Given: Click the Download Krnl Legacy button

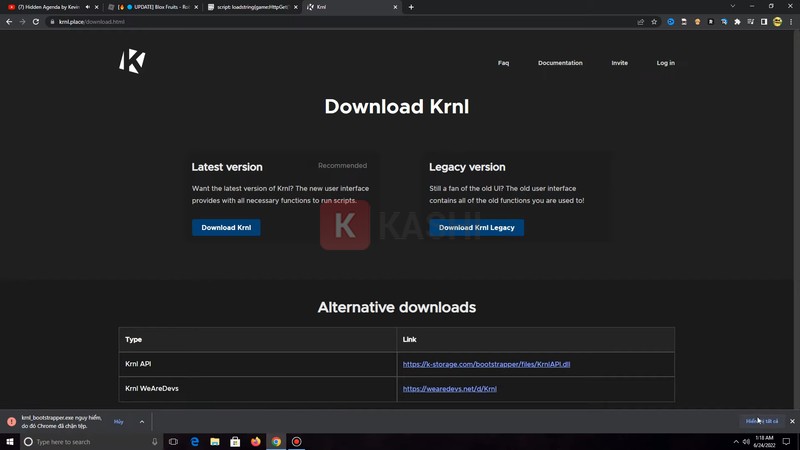Looking at the screenshot, I should click(x=477, y=228).
